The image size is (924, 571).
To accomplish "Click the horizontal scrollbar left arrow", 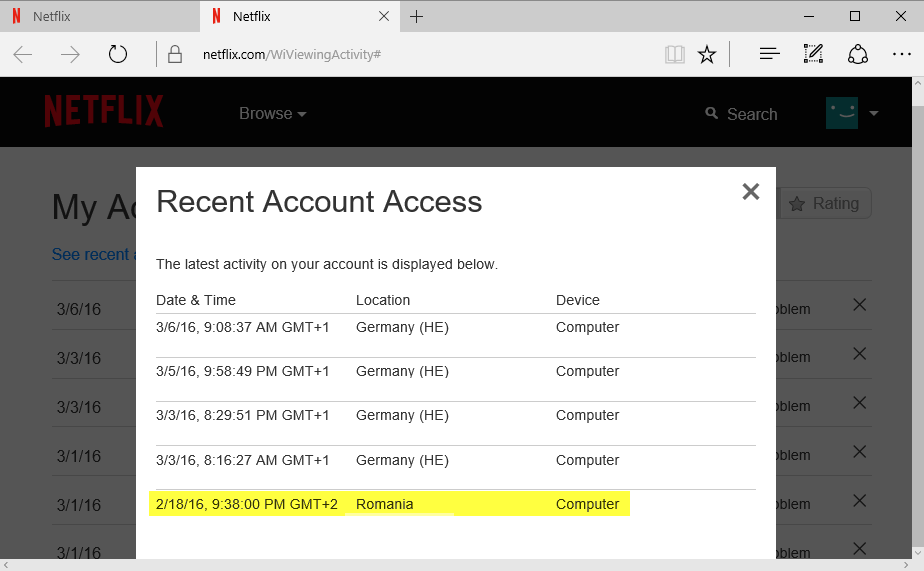I will pyautogui.click(x=6, y=565).
